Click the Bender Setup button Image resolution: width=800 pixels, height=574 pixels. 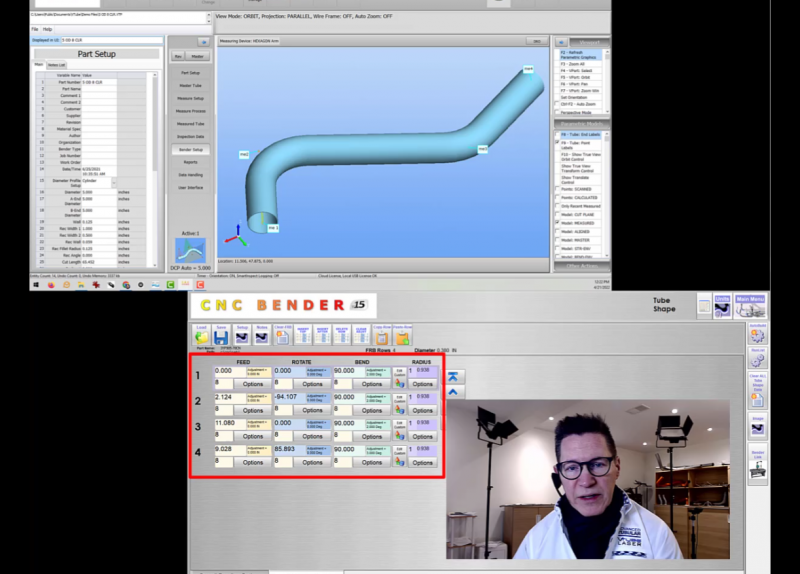click(190, 149)
